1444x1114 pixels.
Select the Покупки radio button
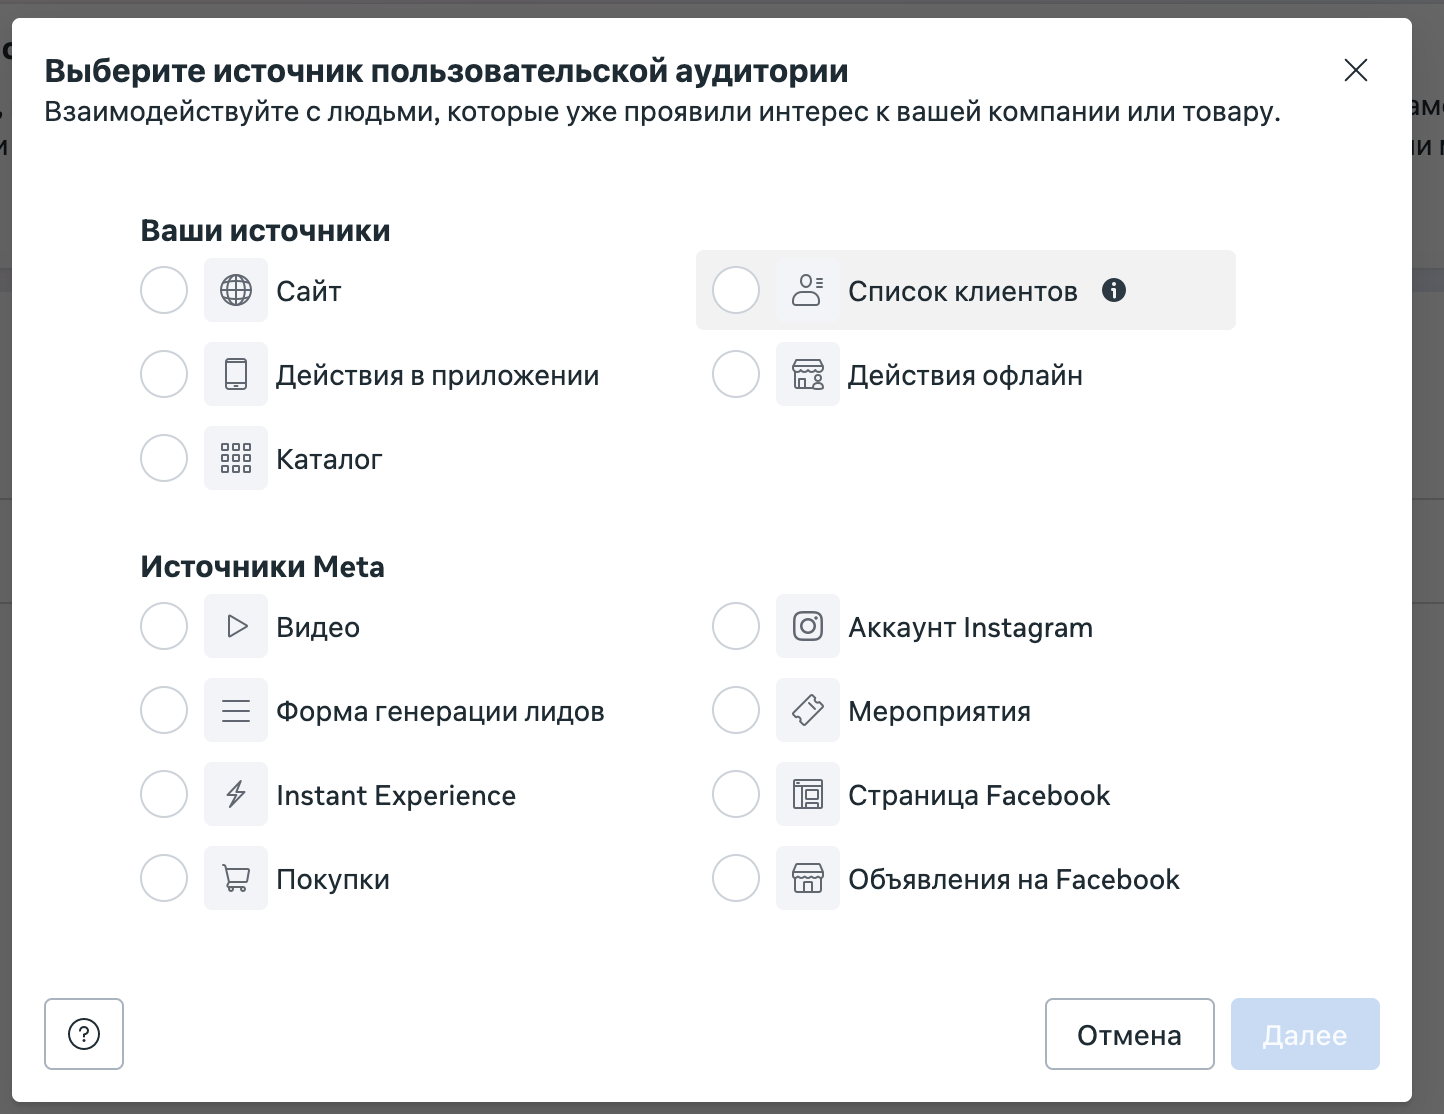click(164, 878)
